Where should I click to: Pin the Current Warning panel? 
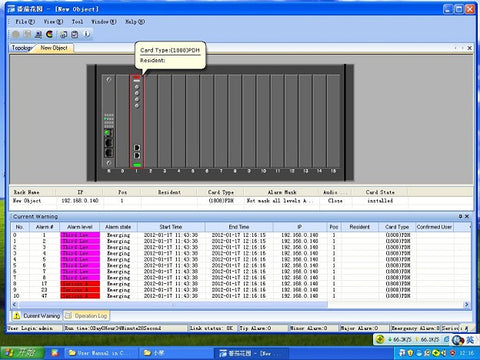(460, 216)
